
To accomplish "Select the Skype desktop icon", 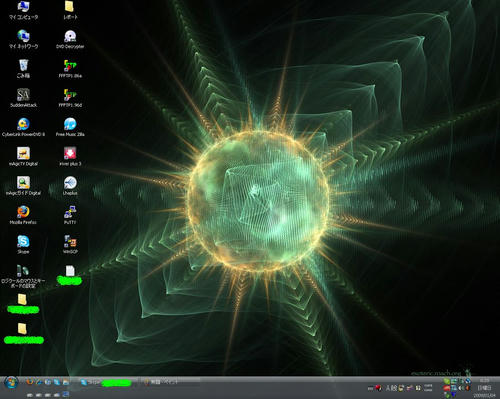I will (23, 245).
